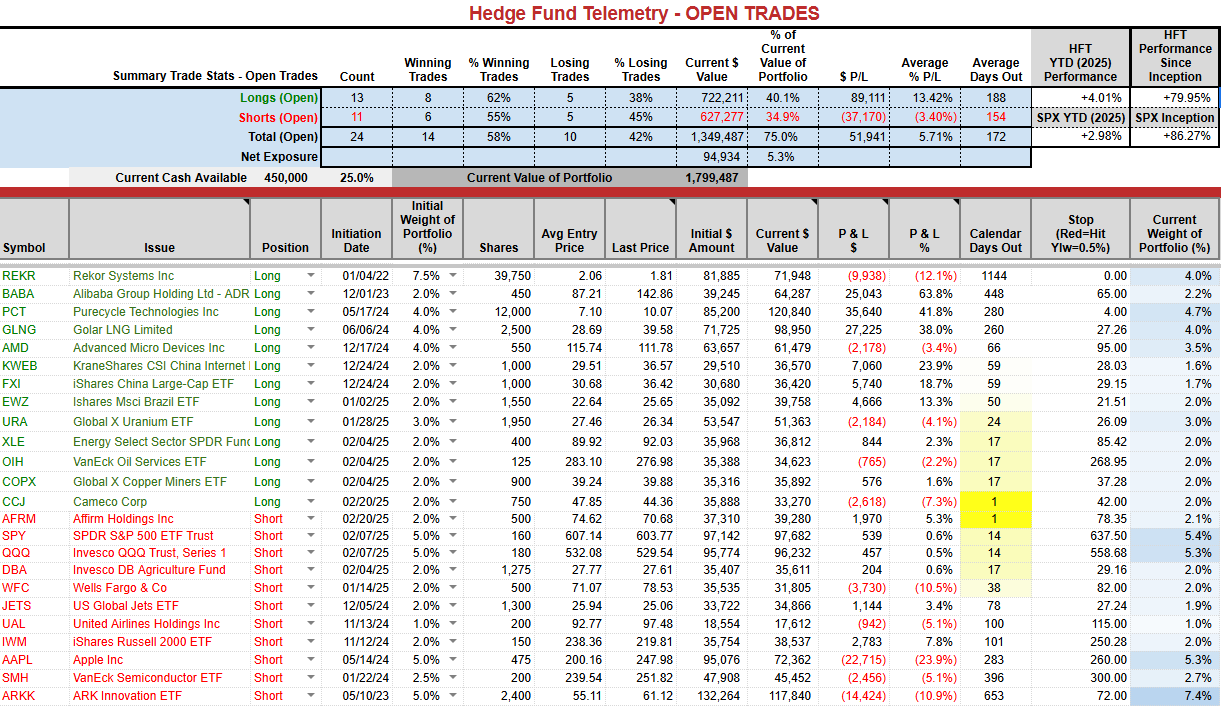
Task: Select BABA gain percentage 63.8%
Action: point(924,295)
